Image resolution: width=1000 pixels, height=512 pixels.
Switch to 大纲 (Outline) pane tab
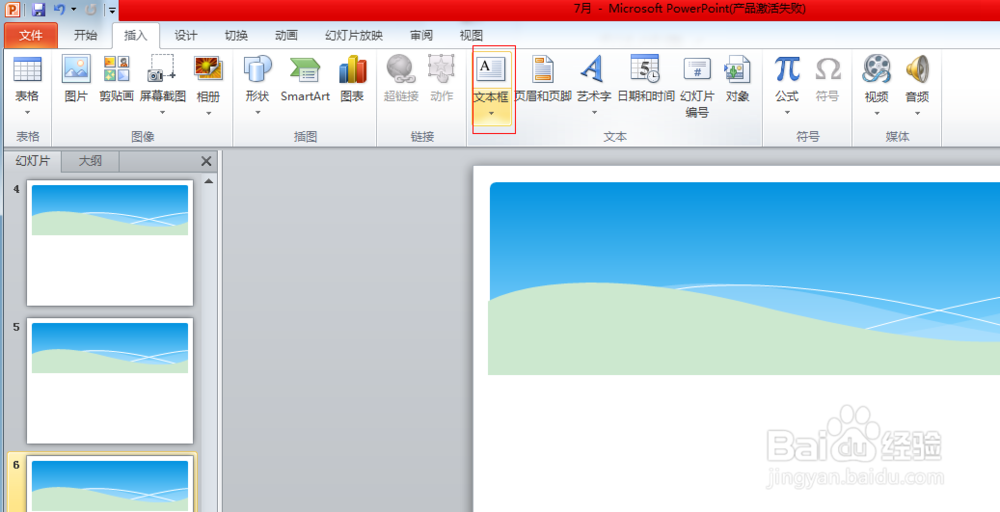90,161
